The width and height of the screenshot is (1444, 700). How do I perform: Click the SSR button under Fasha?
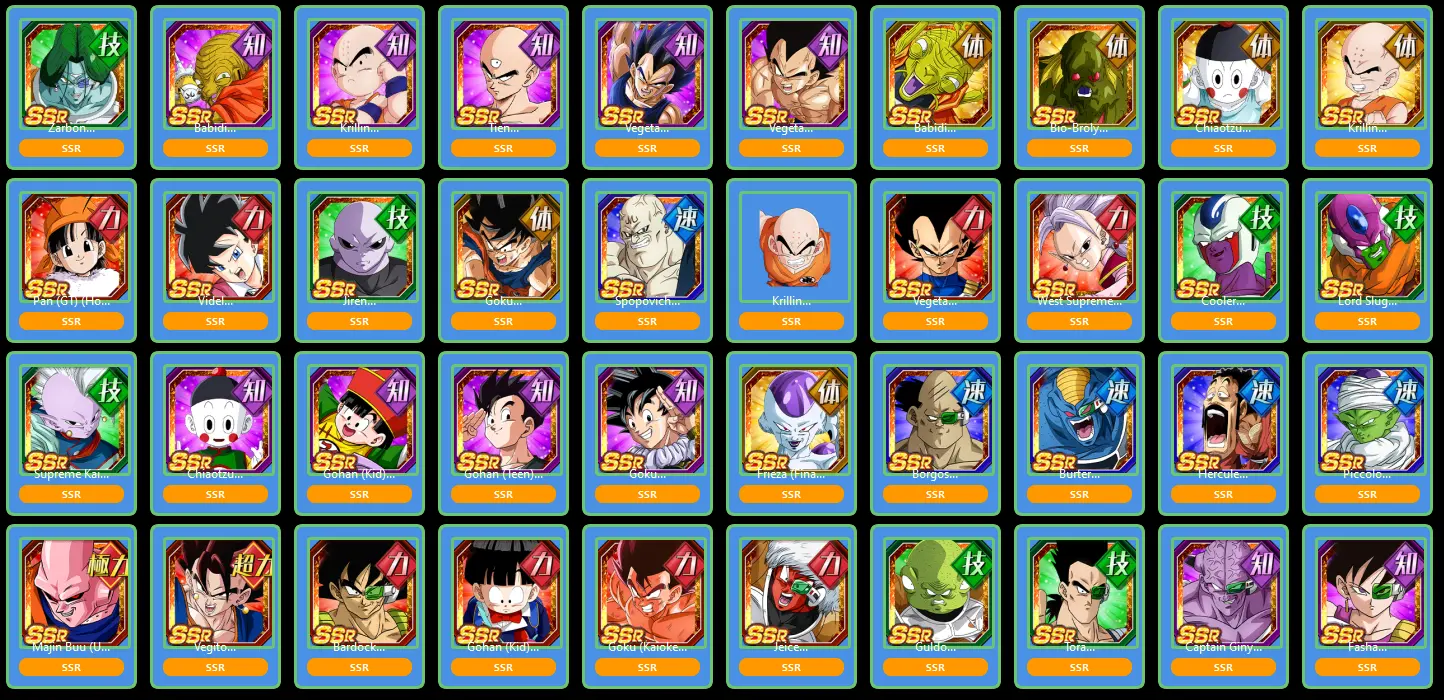[x=1367, y=667]
